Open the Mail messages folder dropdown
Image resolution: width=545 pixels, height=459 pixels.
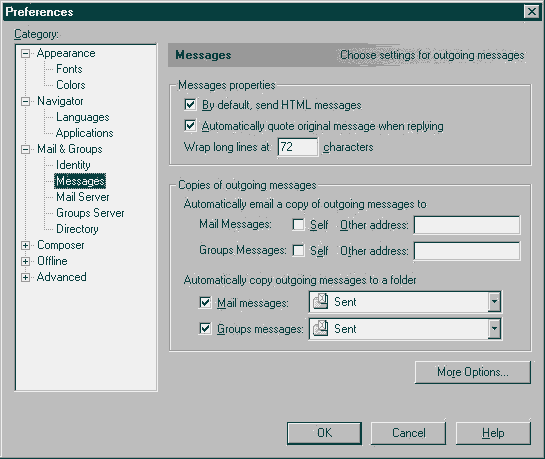pos(494,302)
